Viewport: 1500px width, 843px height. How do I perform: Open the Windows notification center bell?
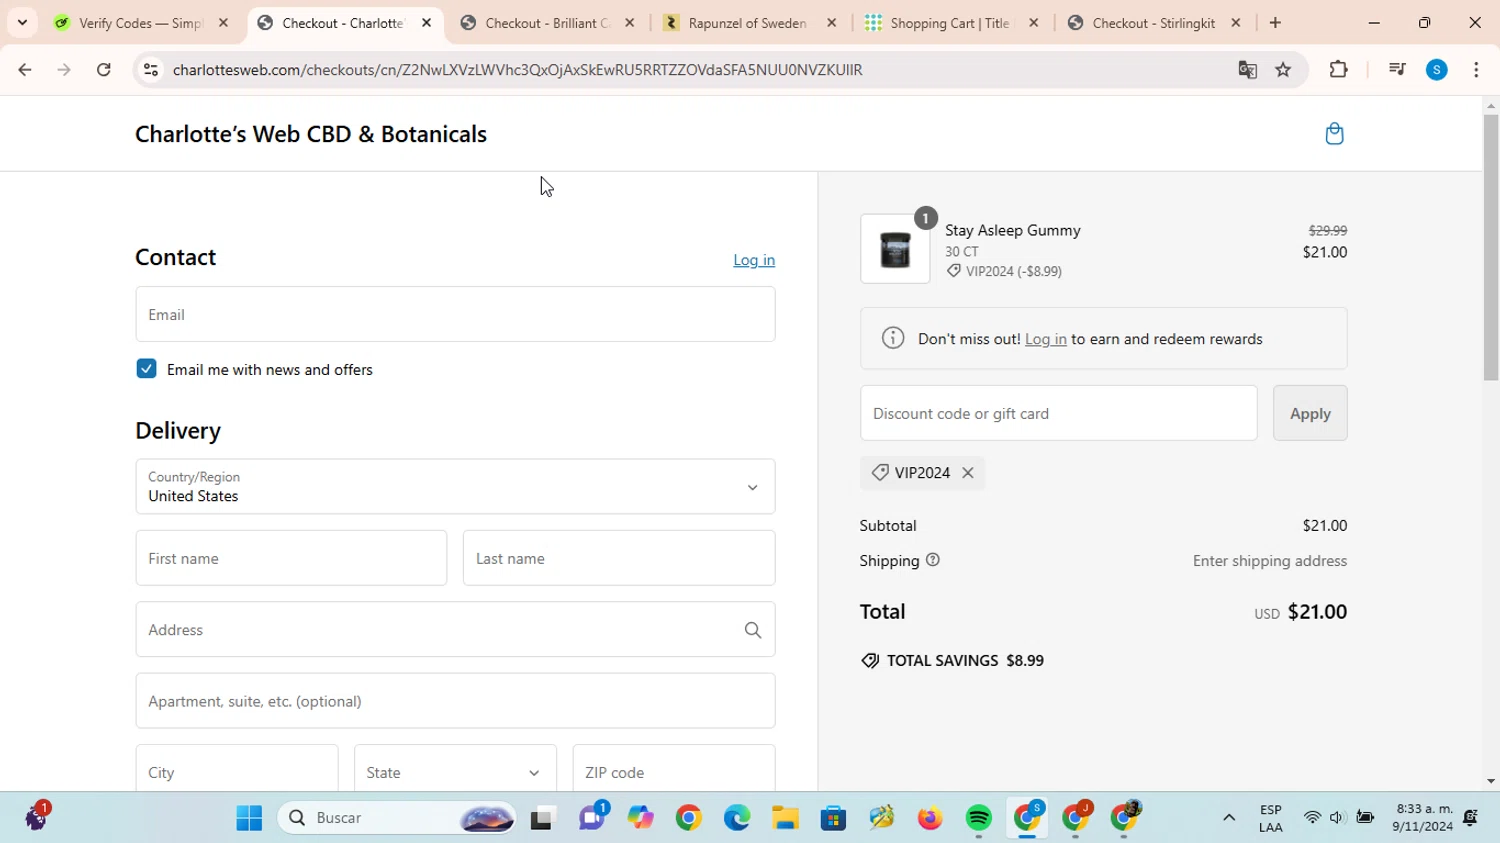click(1471, 818)
